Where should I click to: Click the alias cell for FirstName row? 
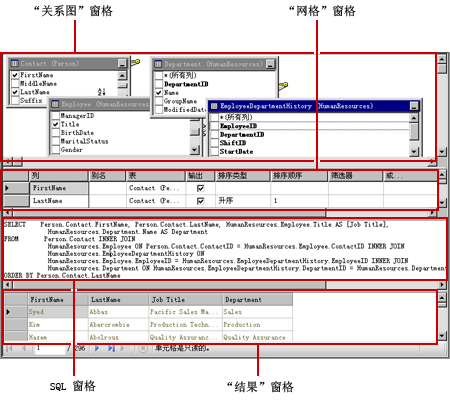(x=107, y=188)
